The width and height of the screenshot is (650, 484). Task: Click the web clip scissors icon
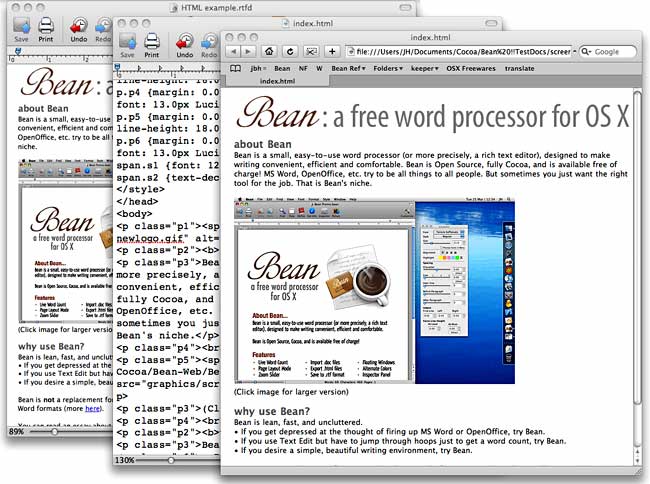311,51
